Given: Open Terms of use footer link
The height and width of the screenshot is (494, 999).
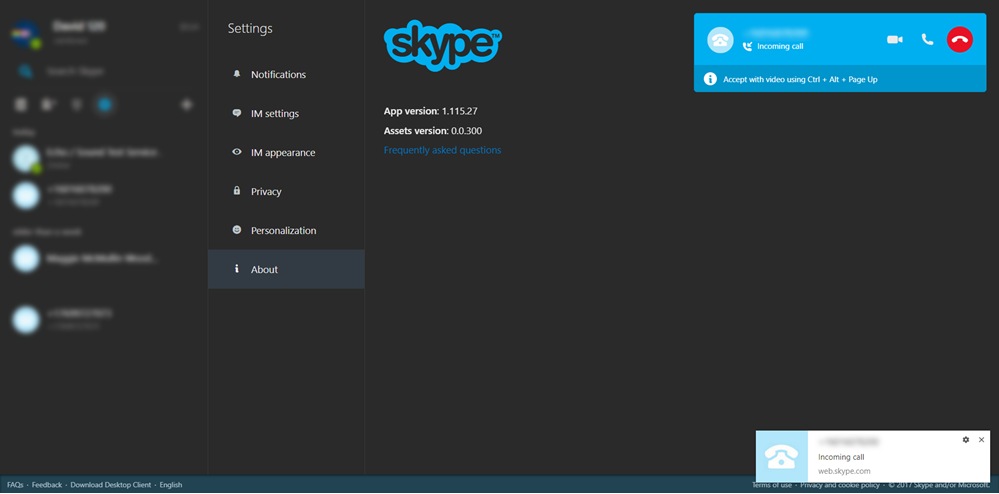Looking at the screenshot, I should tap(772, 485).
